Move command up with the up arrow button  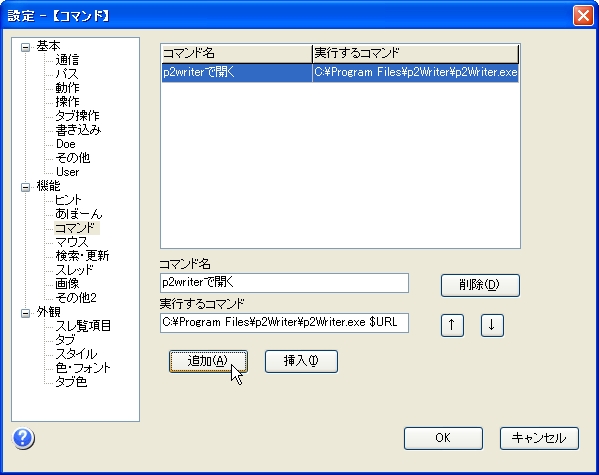[x=452, y=325]
